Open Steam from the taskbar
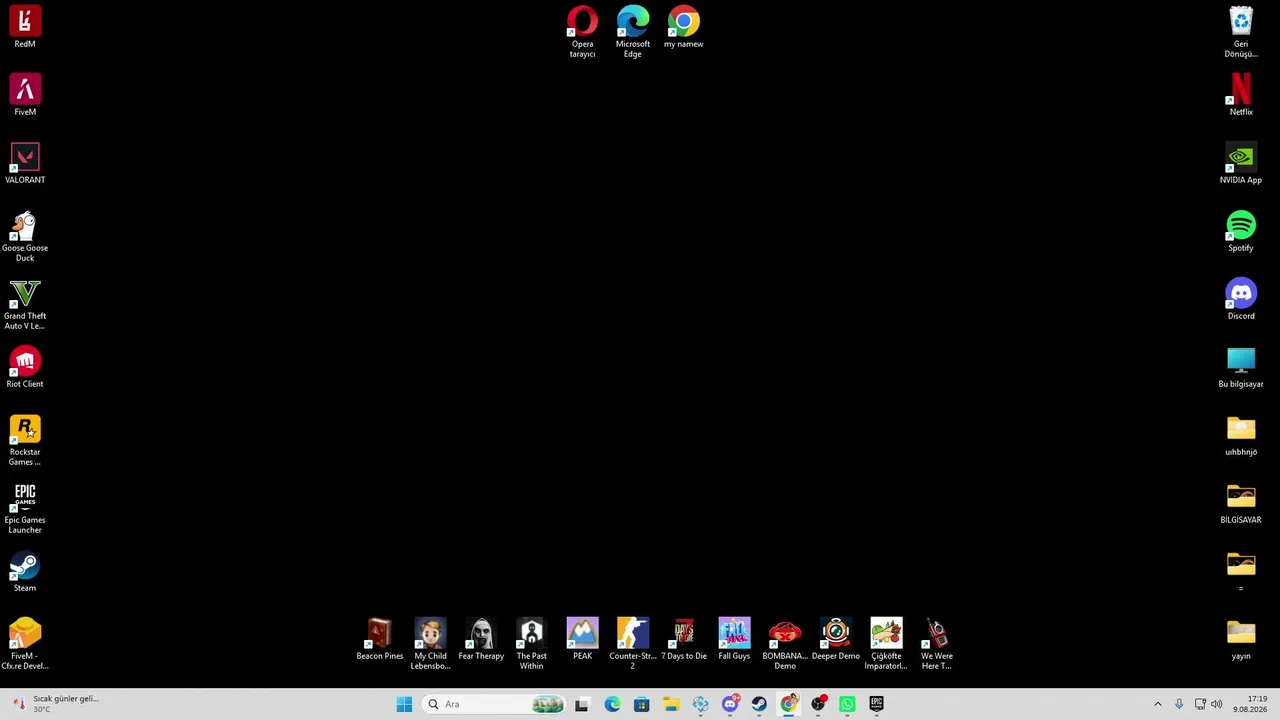The image size is (1280, 720). tap(759, 704)
